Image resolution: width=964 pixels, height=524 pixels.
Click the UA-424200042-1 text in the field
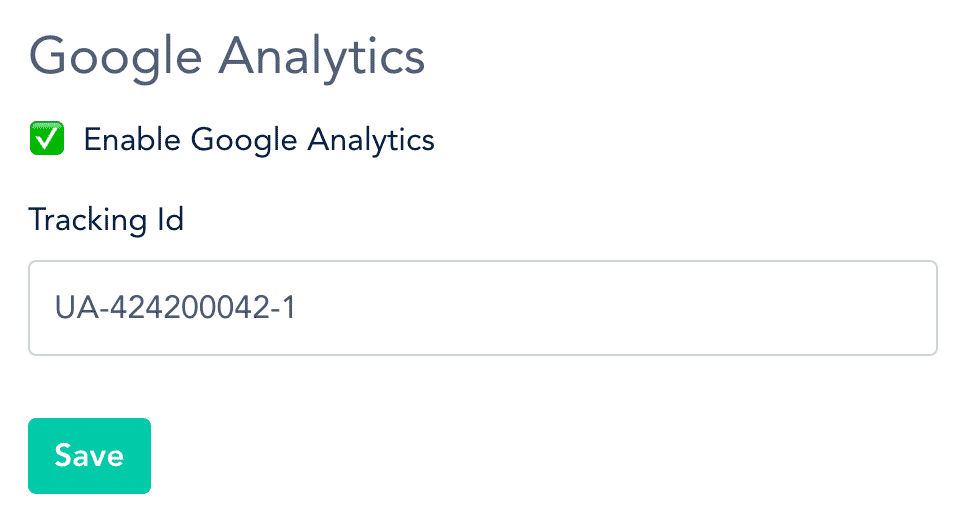point(175,308)
